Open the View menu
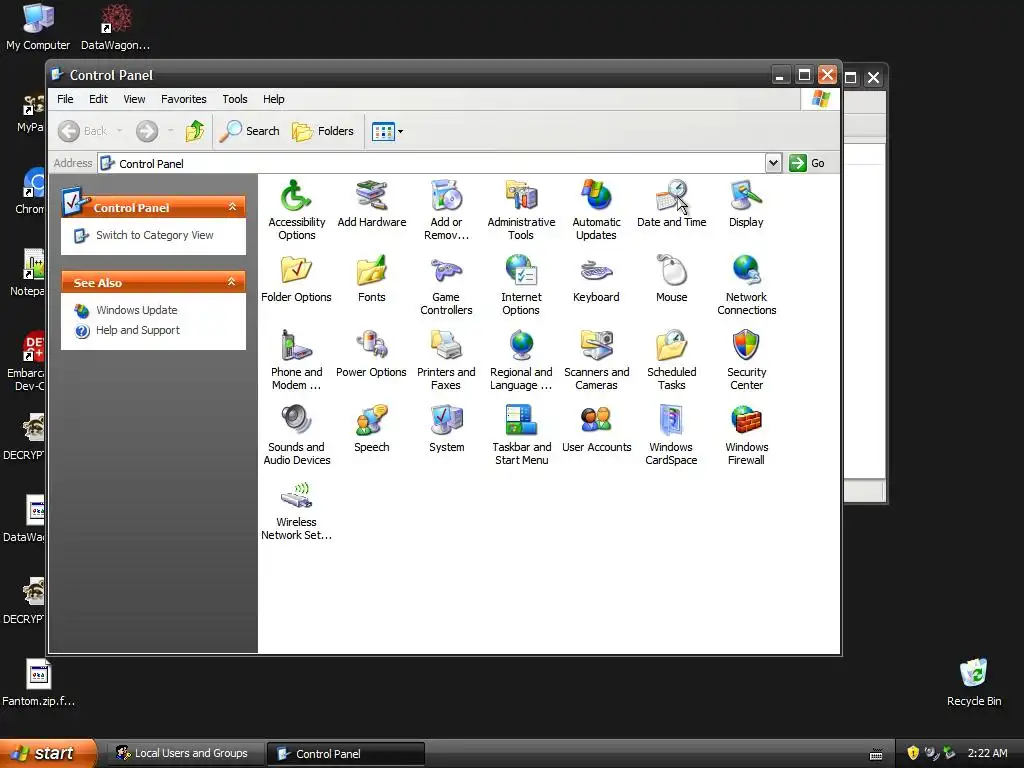Viewport: 1024px width, 768px height. pos(134,99)
